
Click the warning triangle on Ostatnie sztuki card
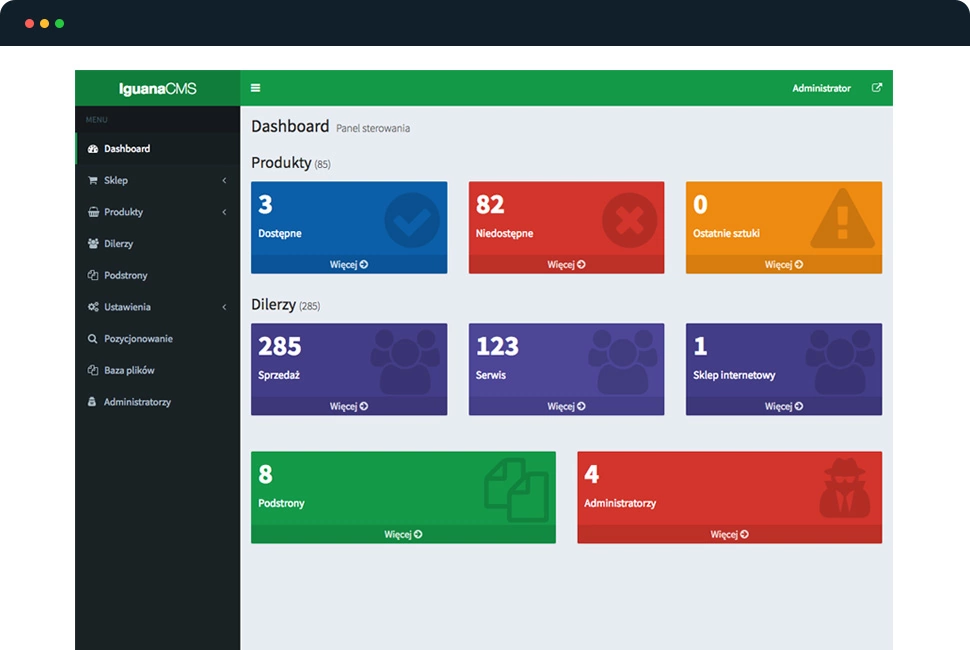pyautogui.click(x=842, y=219)
